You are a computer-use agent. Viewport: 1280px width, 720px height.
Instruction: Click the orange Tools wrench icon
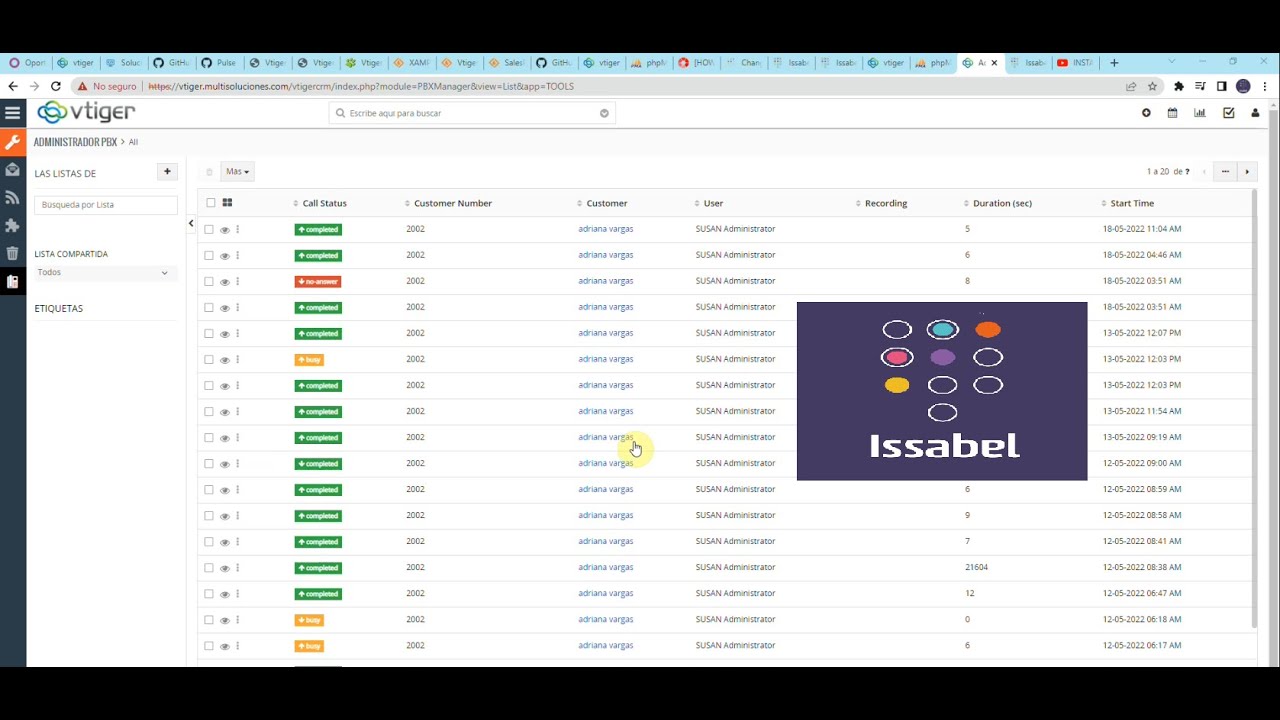(x=13, y=142)
